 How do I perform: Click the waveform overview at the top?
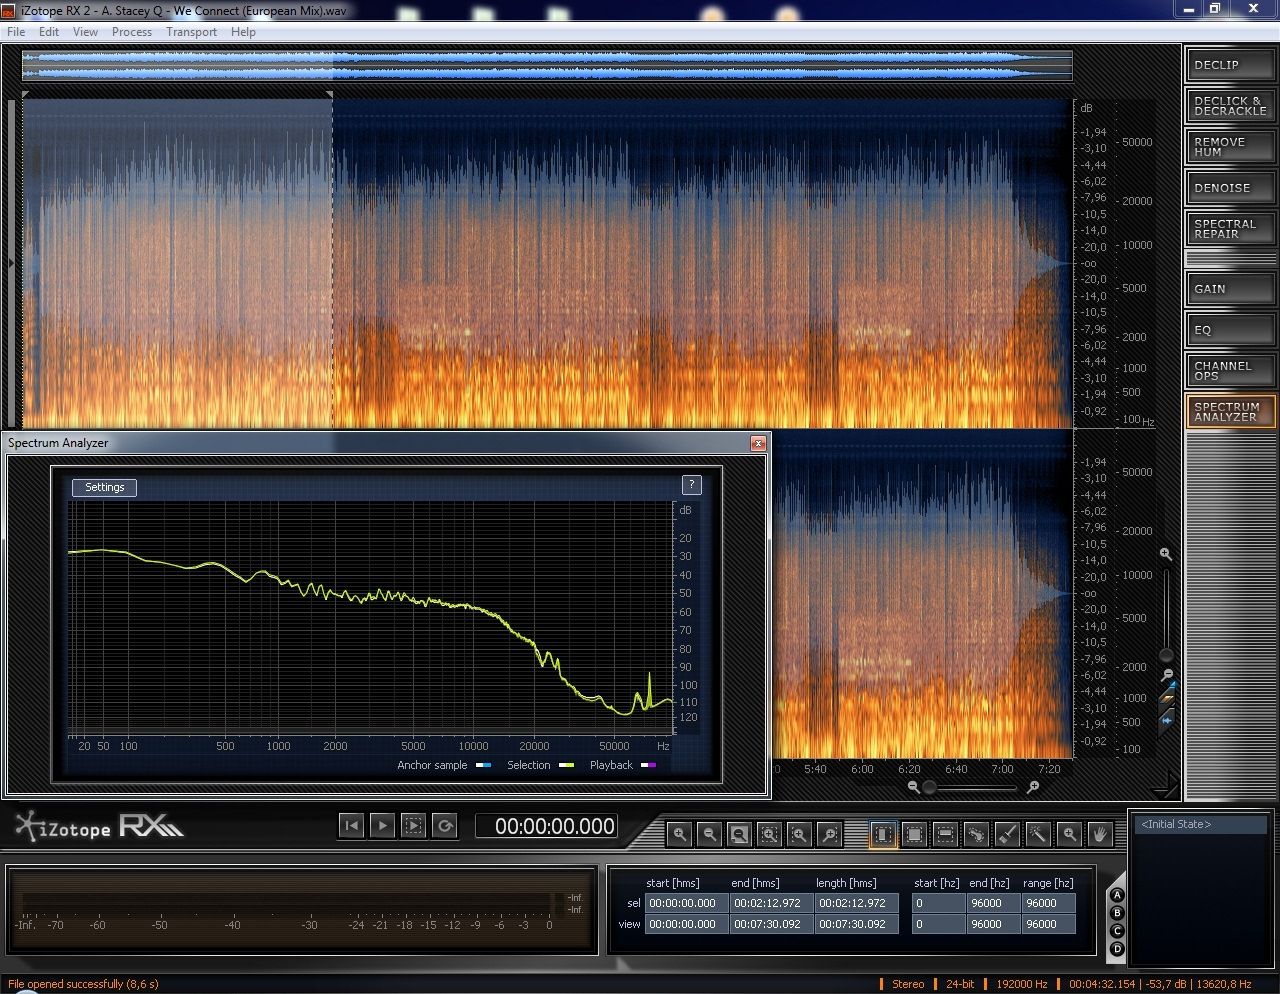[547, 66]
